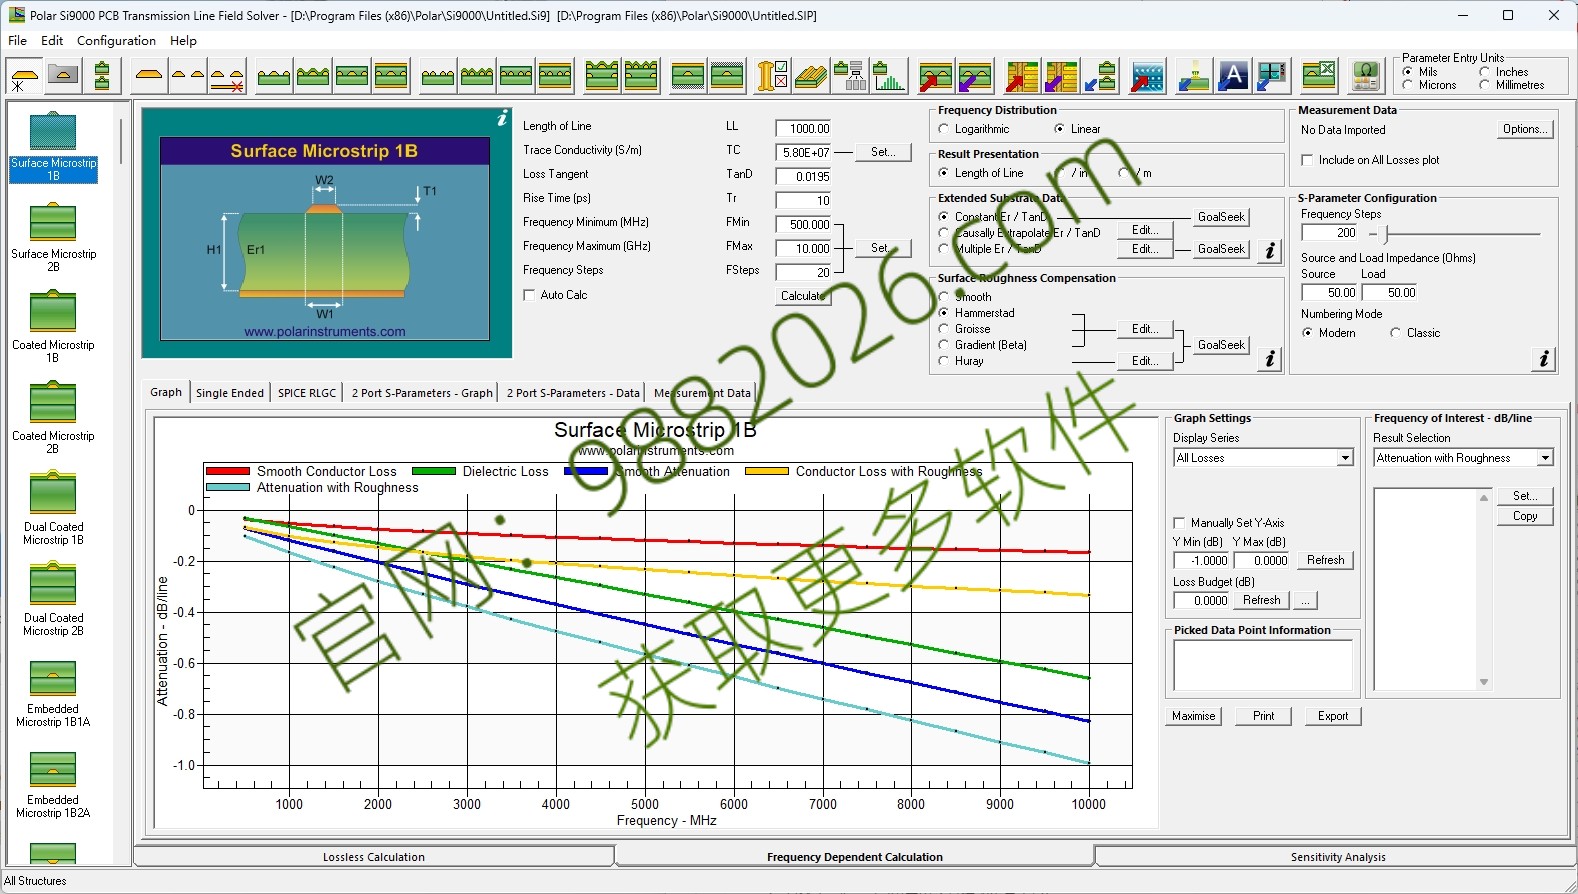Viewport: 1578px width, 894px height.
Task: Click the I-beam with check and cross icon
Action: point(772,77)
